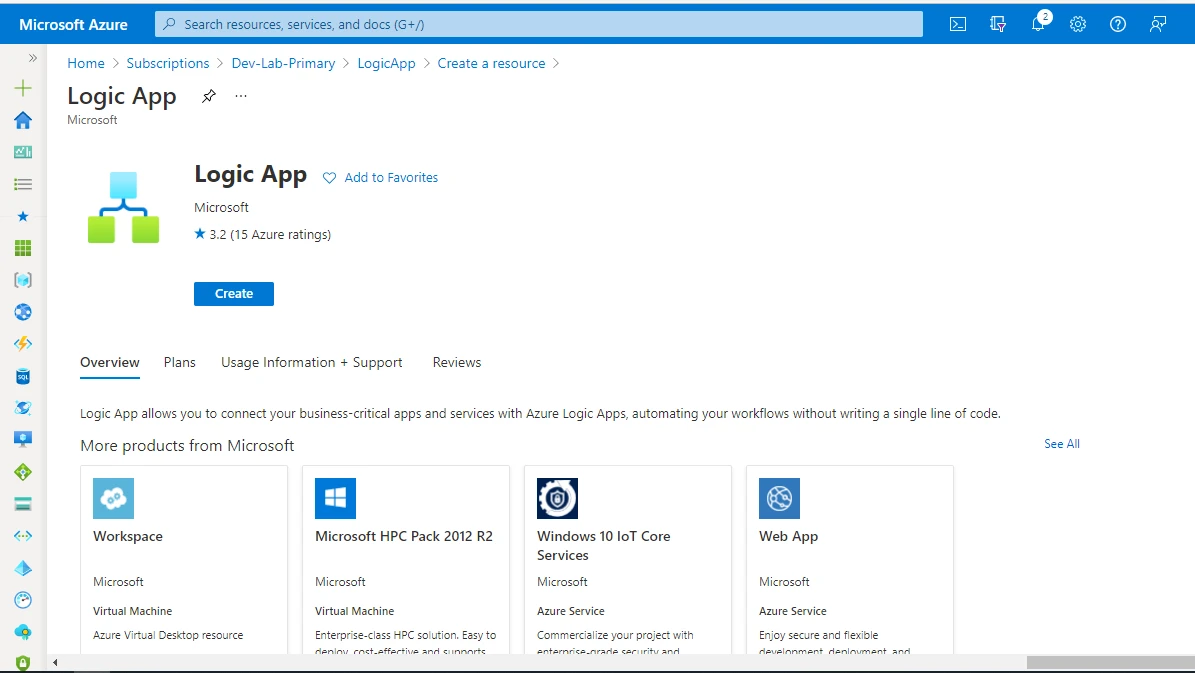Click the Azure search bar
Viewport: 1195px width, 673px height.
[538, 24]
